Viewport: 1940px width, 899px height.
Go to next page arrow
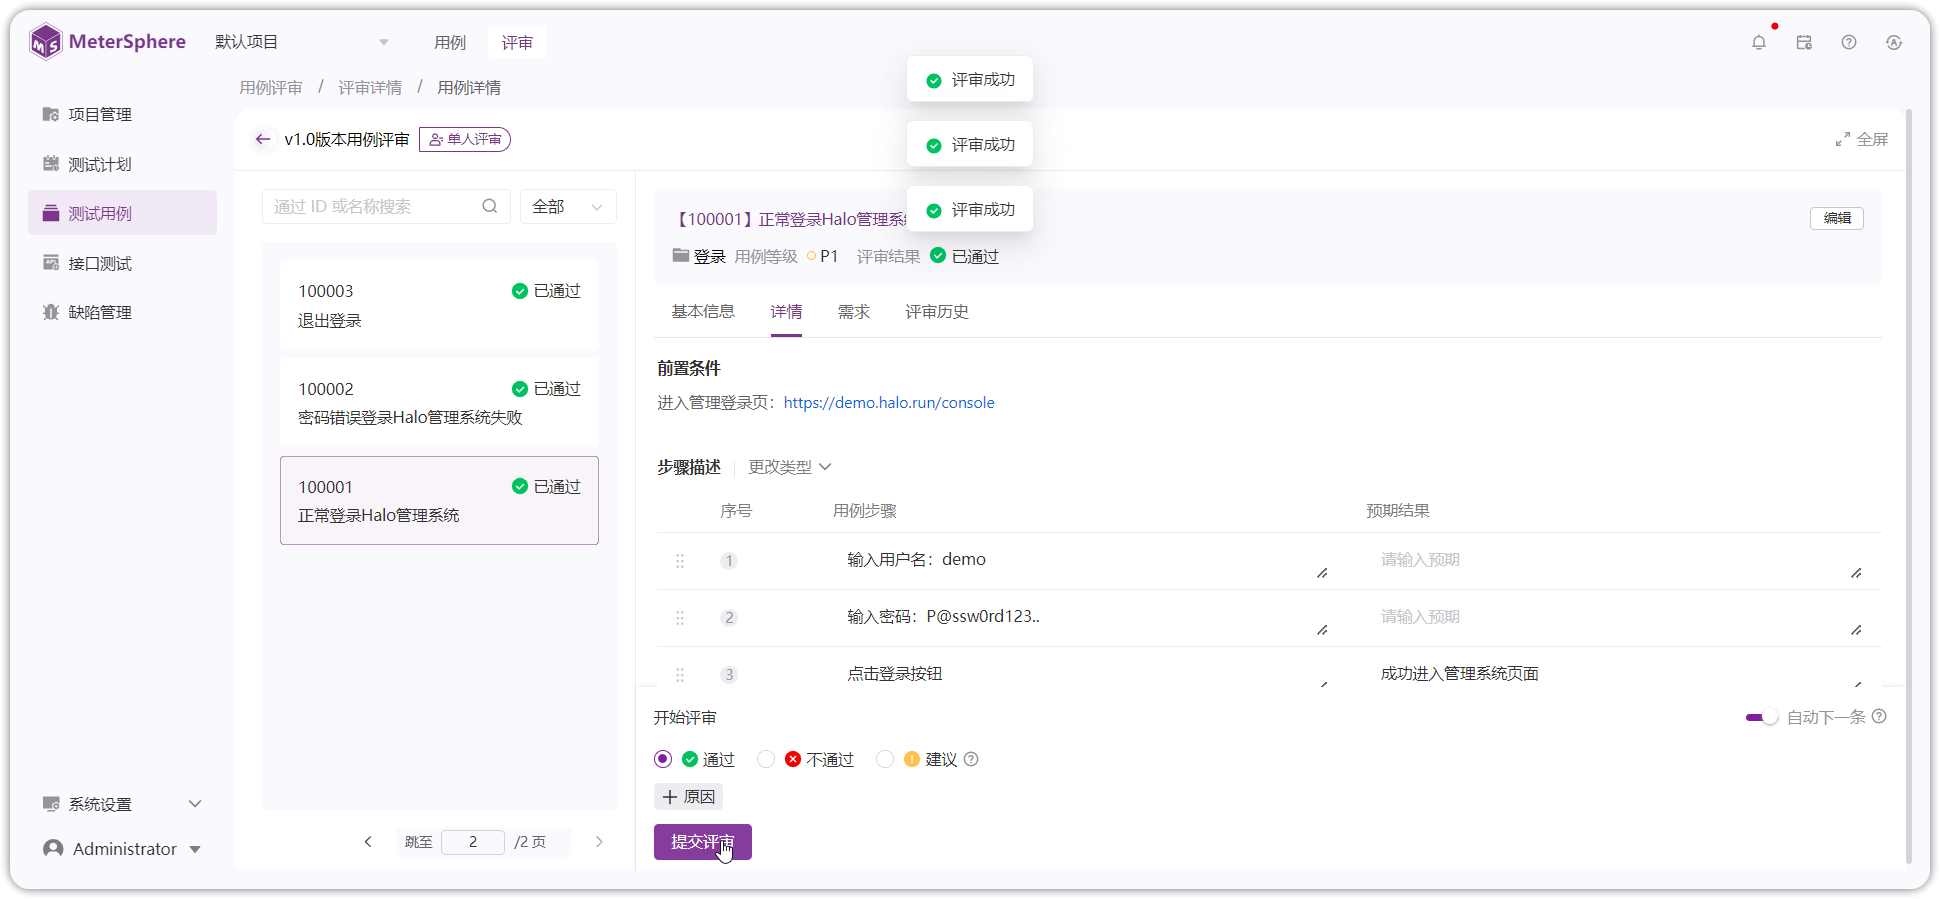click(599, 842)
